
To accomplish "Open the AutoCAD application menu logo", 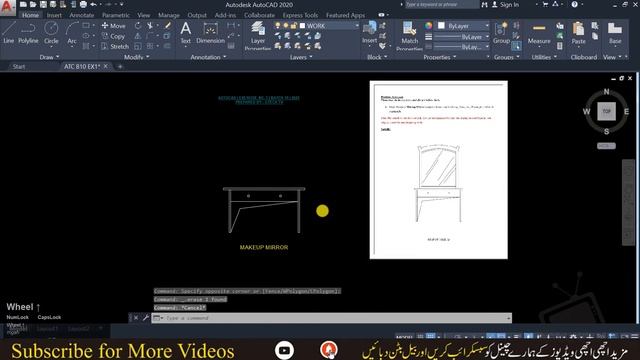I will tap(7, 7).
